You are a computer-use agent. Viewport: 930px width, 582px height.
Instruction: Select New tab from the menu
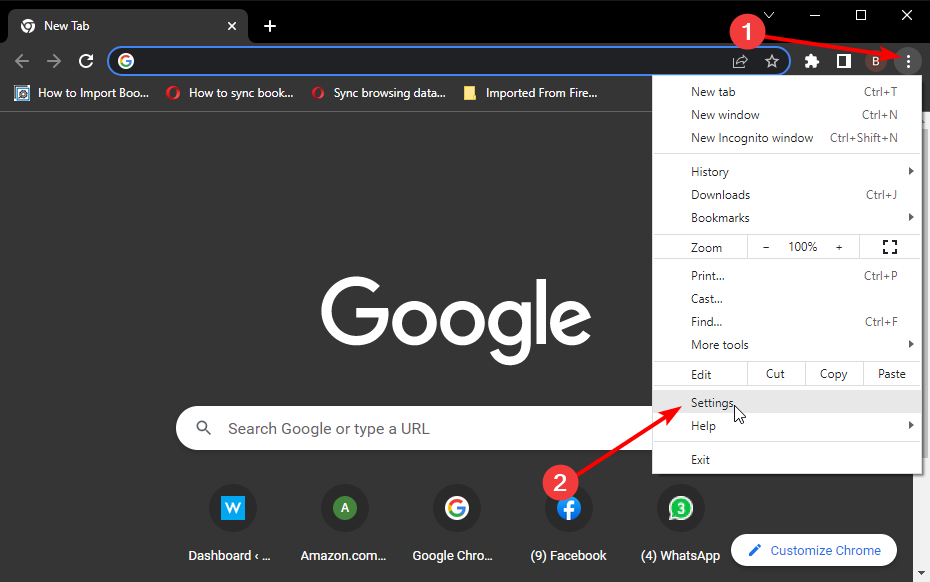[787, 92]
